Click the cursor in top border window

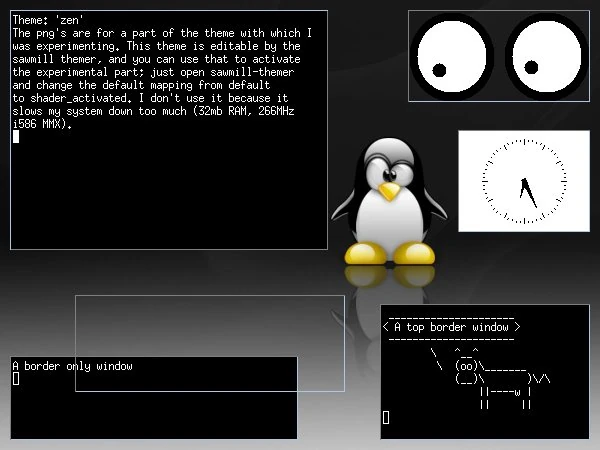point(386,417)
